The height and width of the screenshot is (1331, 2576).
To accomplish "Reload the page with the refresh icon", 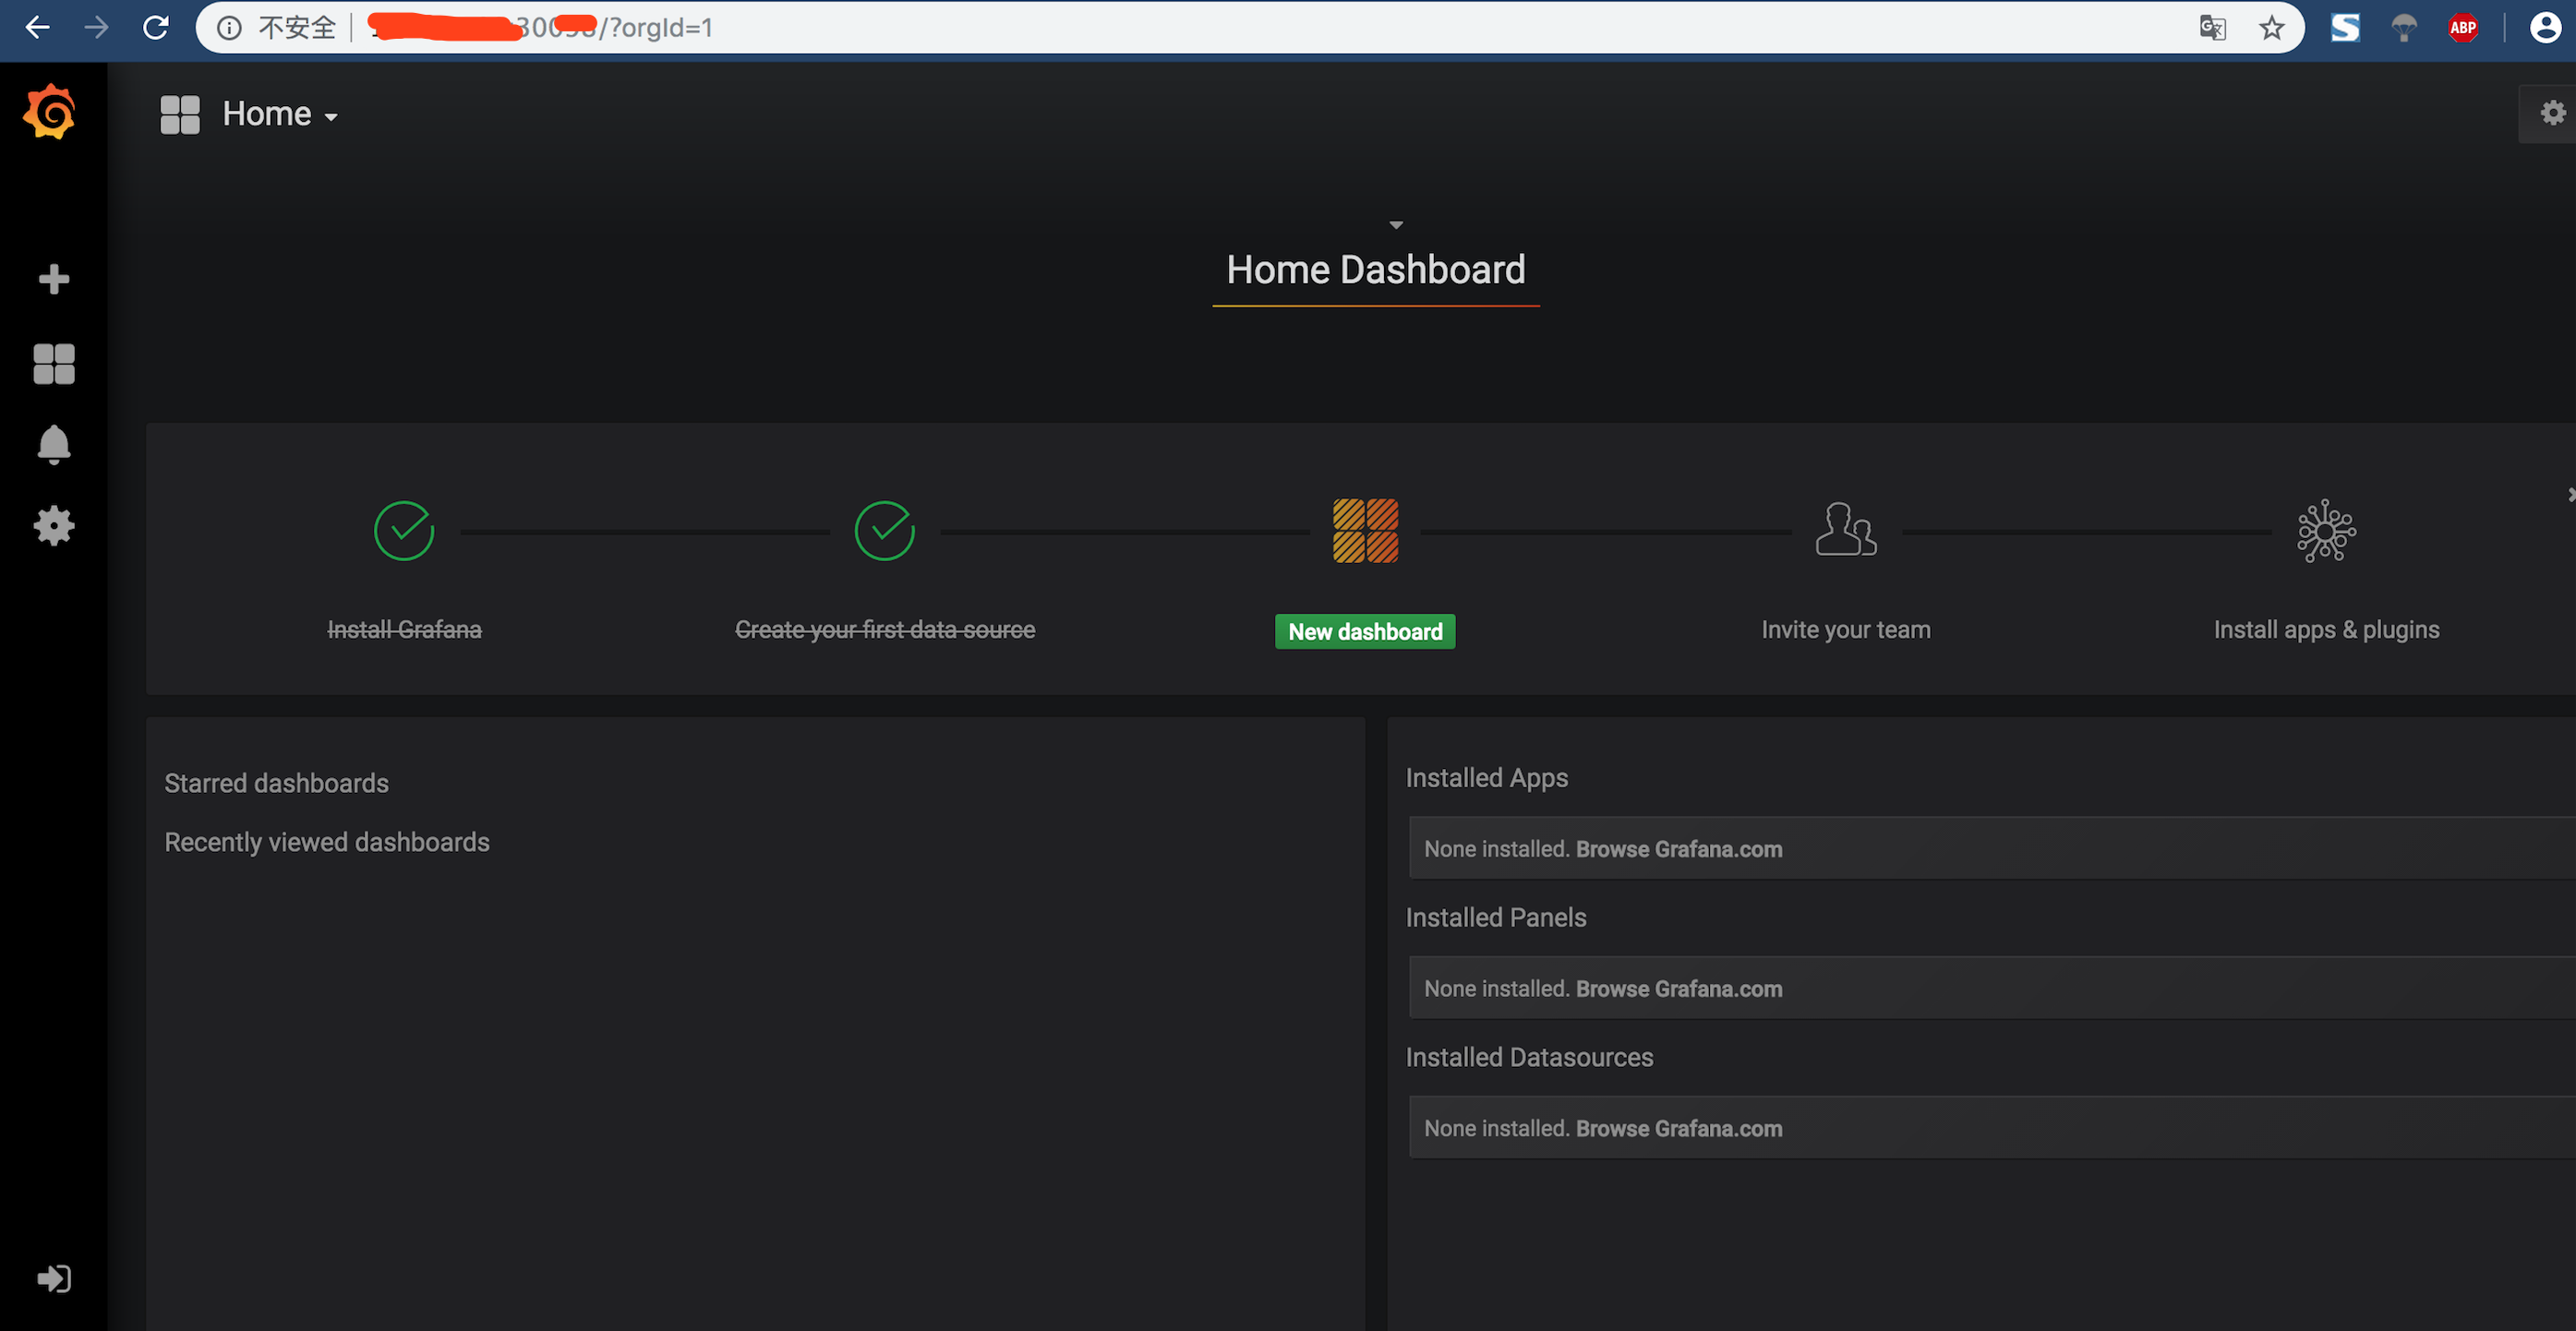I will pyautogui.click(x=156, y=27).
